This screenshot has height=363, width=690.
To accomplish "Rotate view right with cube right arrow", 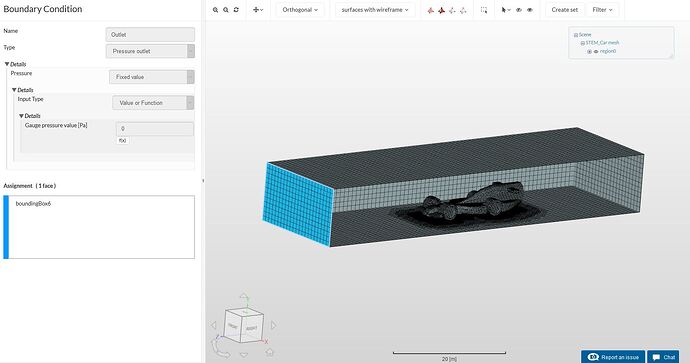I will pos(274,325).
